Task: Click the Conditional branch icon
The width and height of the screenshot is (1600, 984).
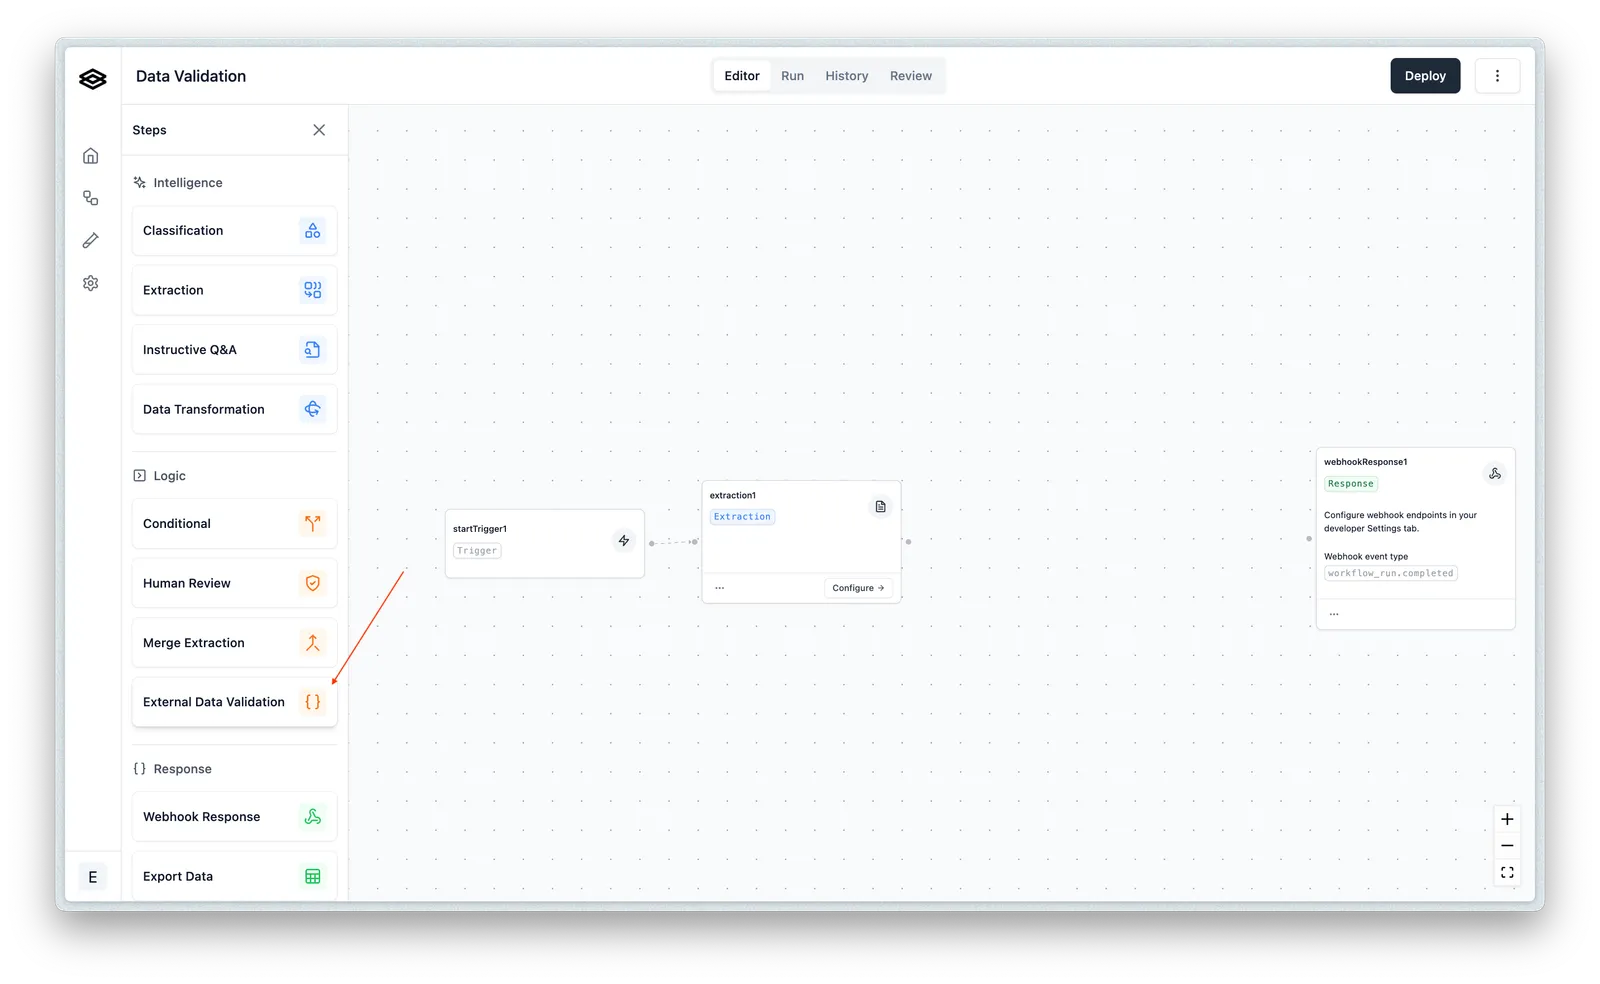Action: [313, 523]
